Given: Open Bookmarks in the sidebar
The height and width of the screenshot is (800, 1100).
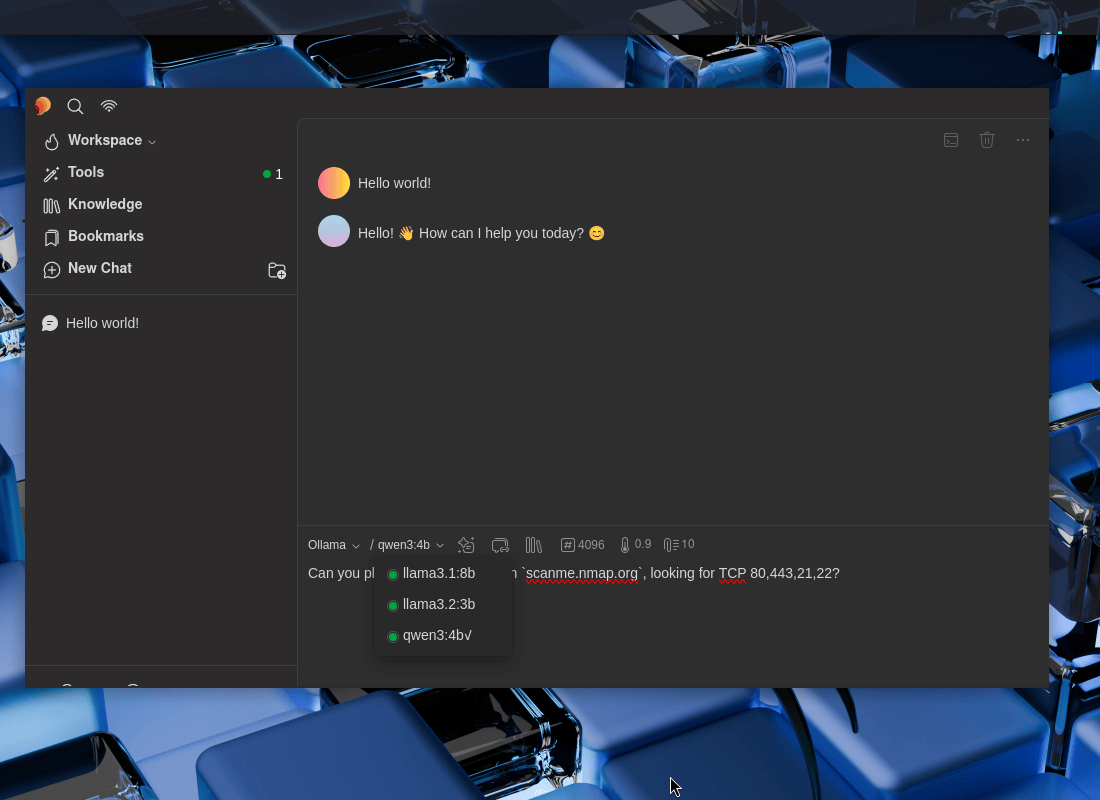Looking at the screenshot, I should [105, 237].
